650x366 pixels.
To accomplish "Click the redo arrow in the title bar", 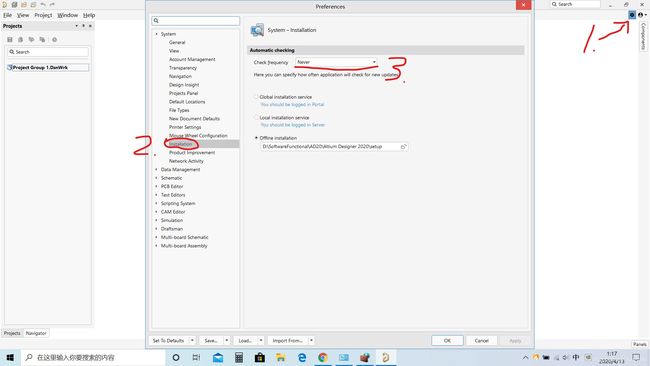I will tap(52, 5).
